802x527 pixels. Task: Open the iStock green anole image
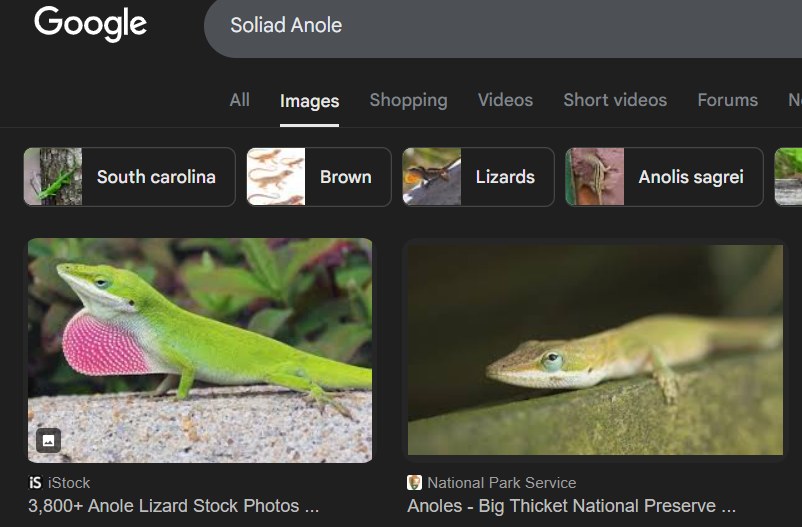[200, 350]
